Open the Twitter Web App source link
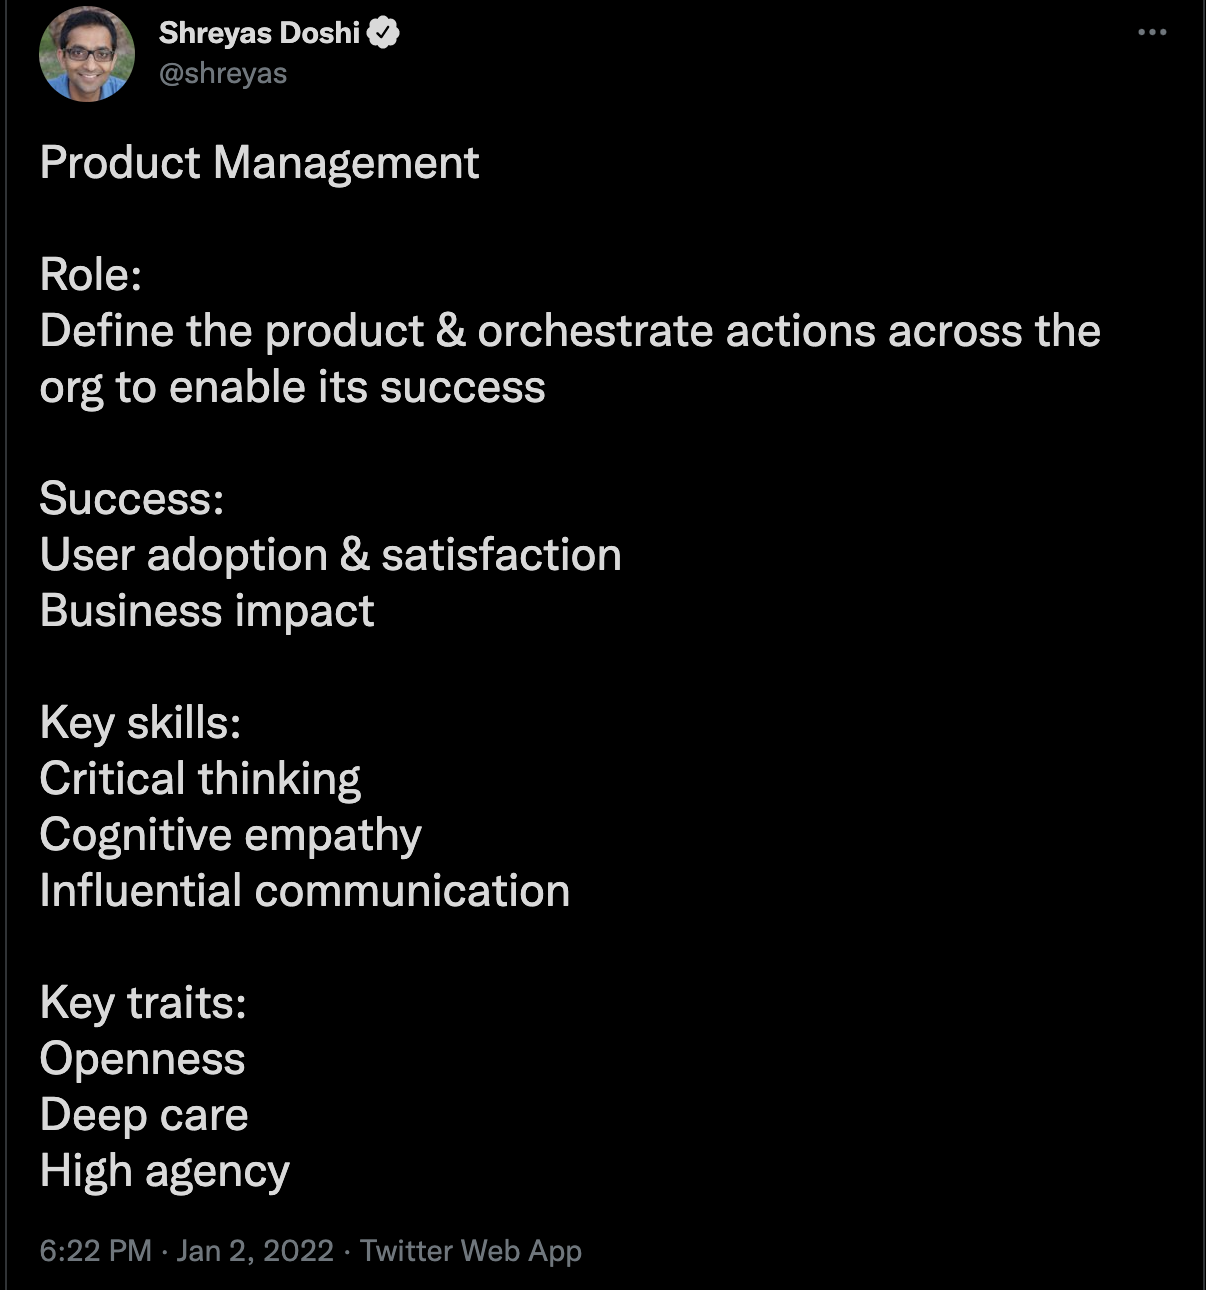Image resolution: width=1206 pixels, height=1290 pixels. (471, 1251)
